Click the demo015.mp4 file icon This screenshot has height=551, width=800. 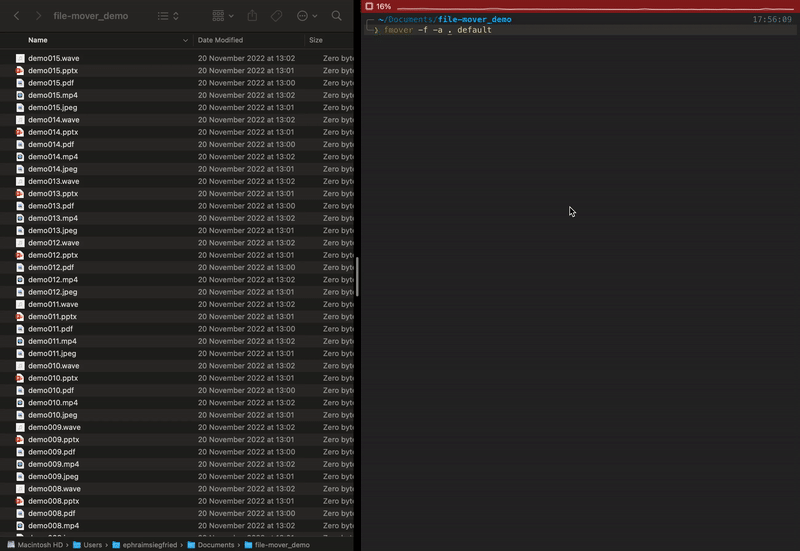tap(20, 95)
